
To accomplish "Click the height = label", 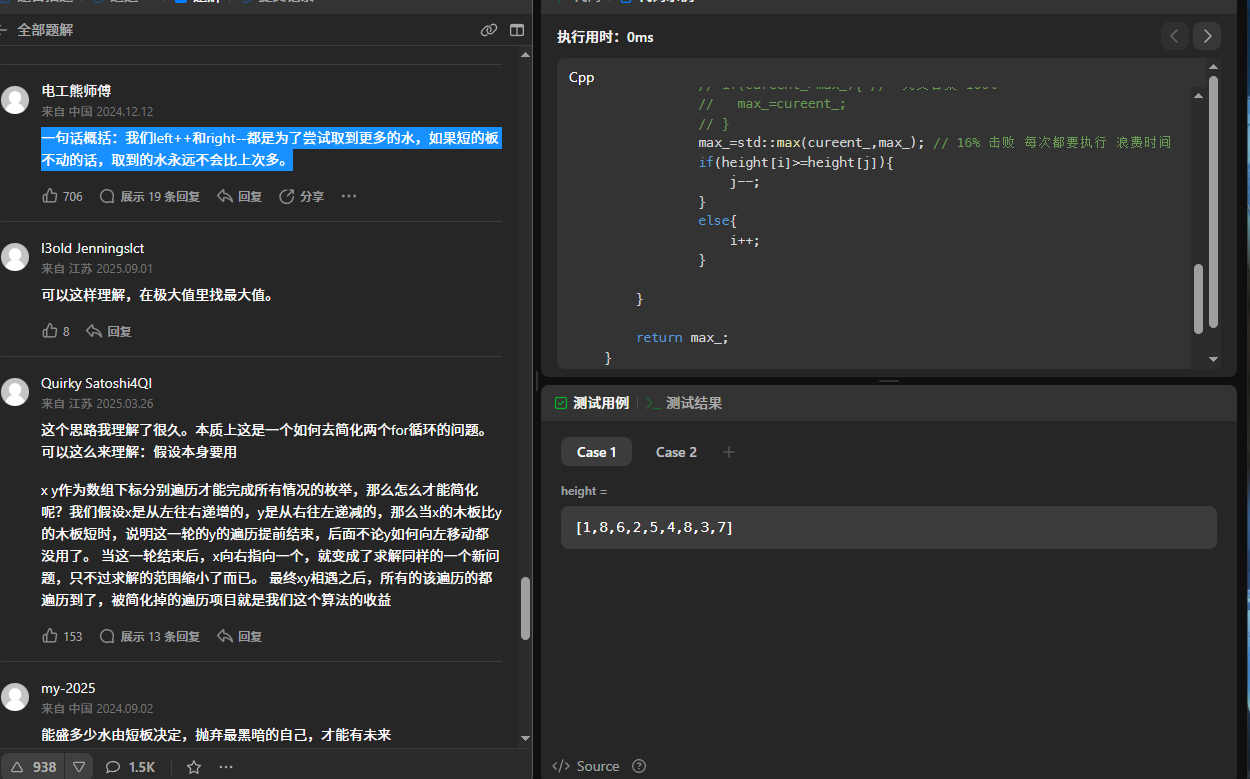I will (584, 491).
